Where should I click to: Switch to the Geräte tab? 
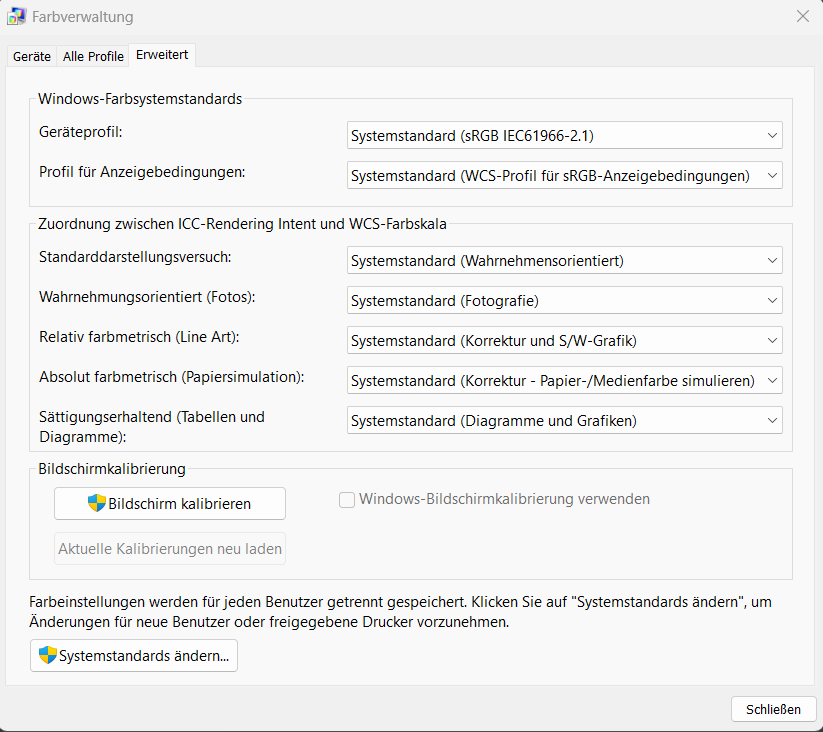coord(32,57)
